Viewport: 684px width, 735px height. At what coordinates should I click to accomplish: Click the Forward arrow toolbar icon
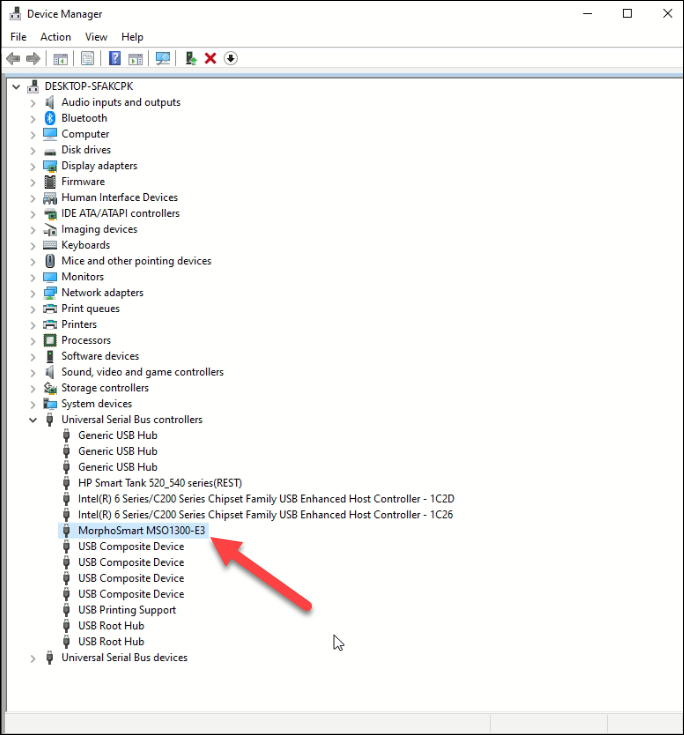pos(33,59)
